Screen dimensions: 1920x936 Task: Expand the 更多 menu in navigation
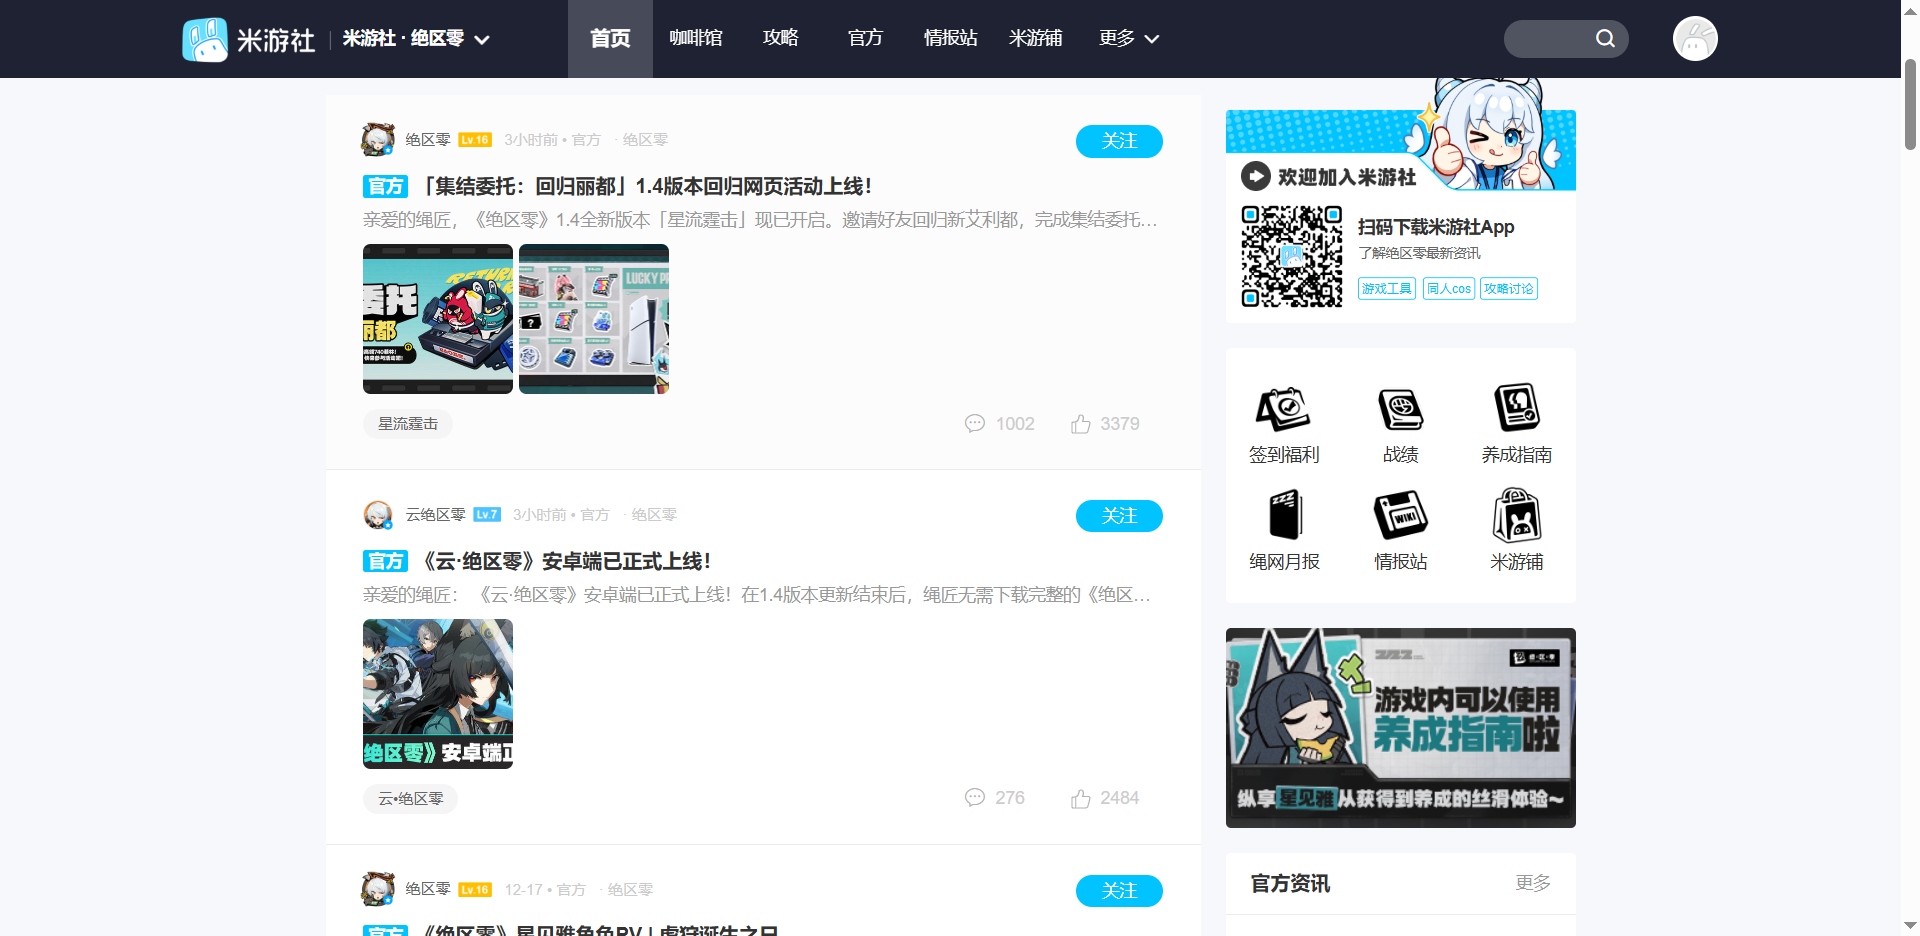(1128, 39)
